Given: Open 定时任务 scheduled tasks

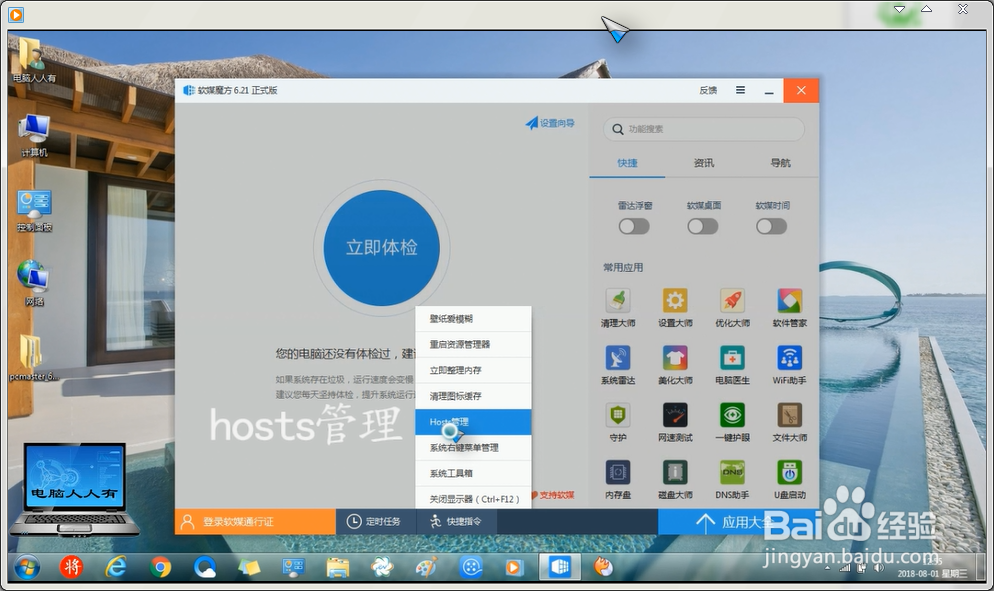Looking at the screenshot, I should click(x=375, y=522).
